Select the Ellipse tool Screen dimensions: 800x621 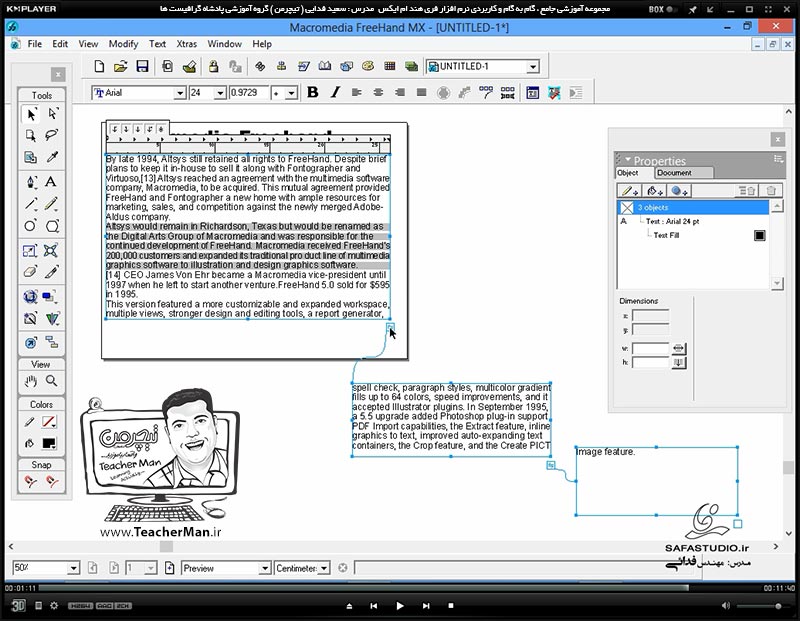(31, 226)
